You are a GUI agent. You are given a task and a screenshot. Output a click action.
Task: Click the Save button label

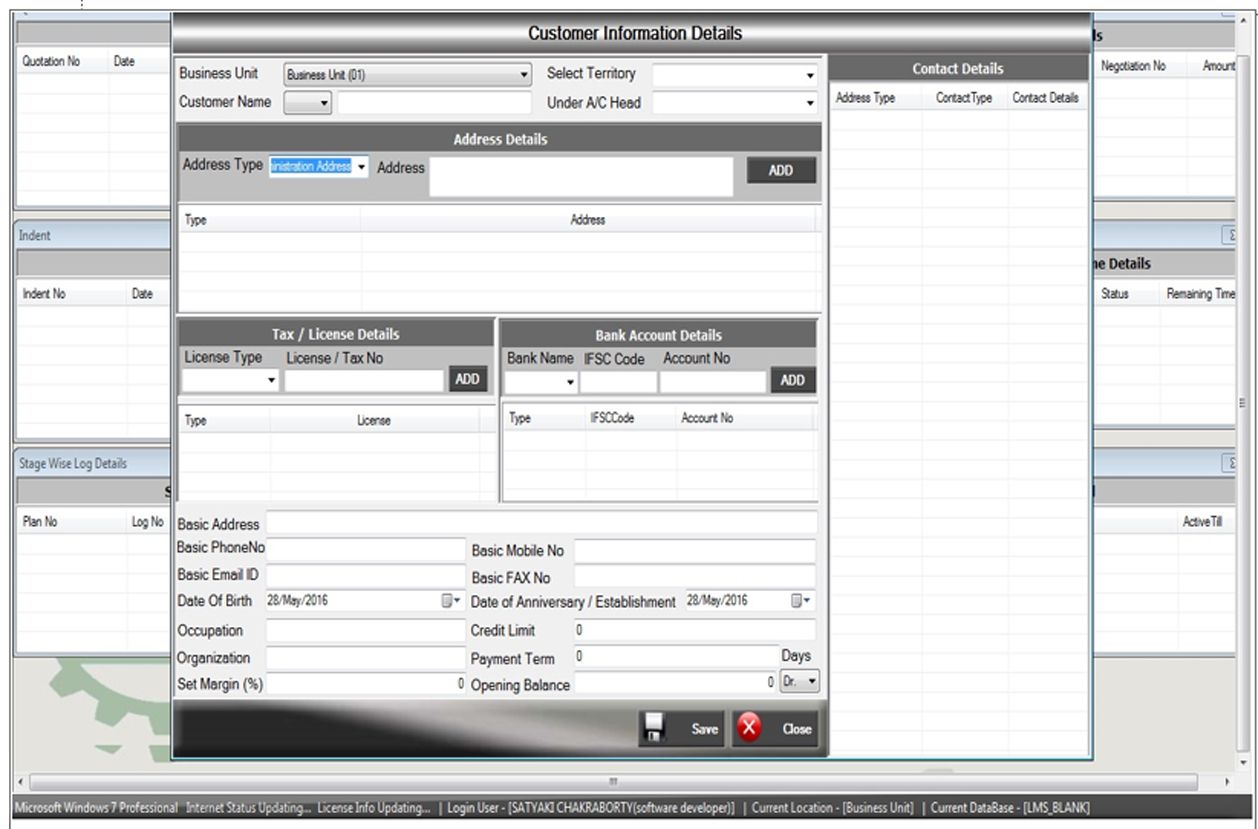(705, 730)
